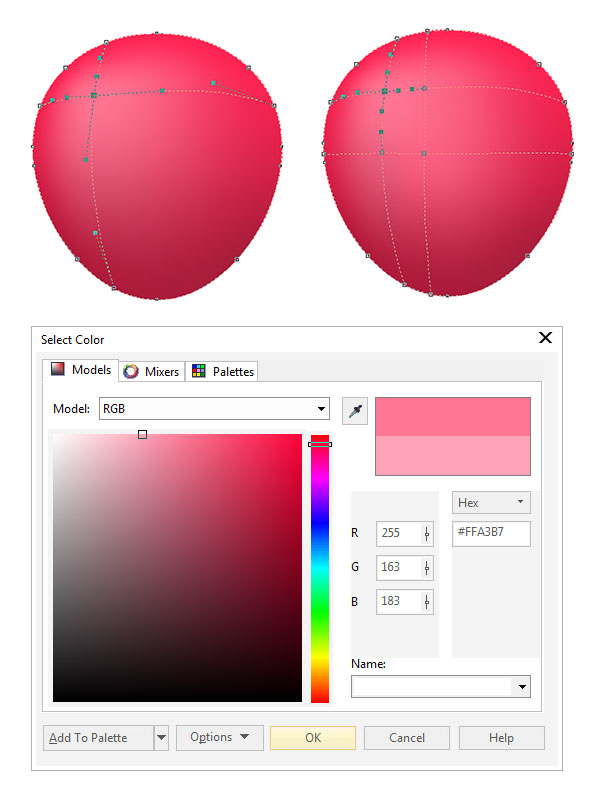This screenshot has height=794, width=600.
Task: Open Help for color selection
Action: (x=501, y=738)
